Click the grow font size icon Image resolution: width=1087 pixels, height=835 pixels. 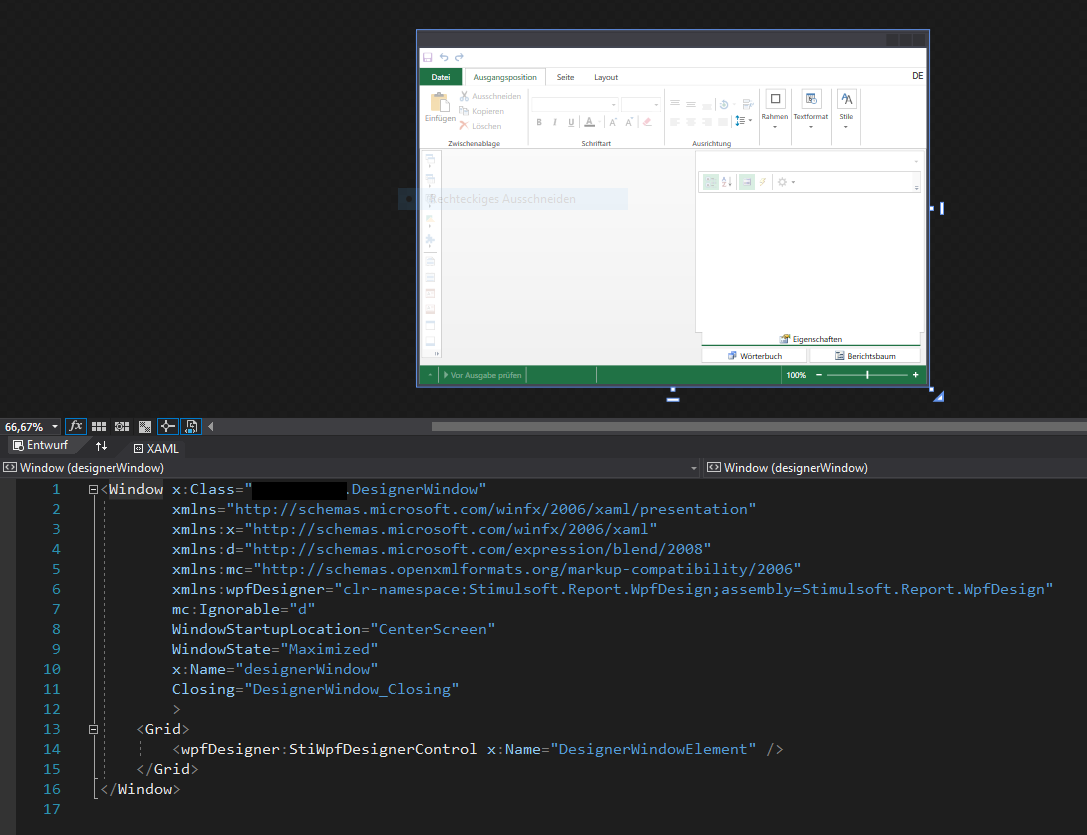(x=613, y=122)
